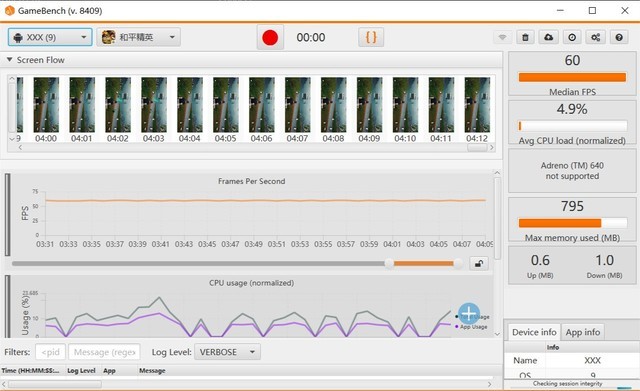Delete session using the trash icon
Image resolution: width=640 pixels, height=391 pixels.
click(x=525, y=38)
